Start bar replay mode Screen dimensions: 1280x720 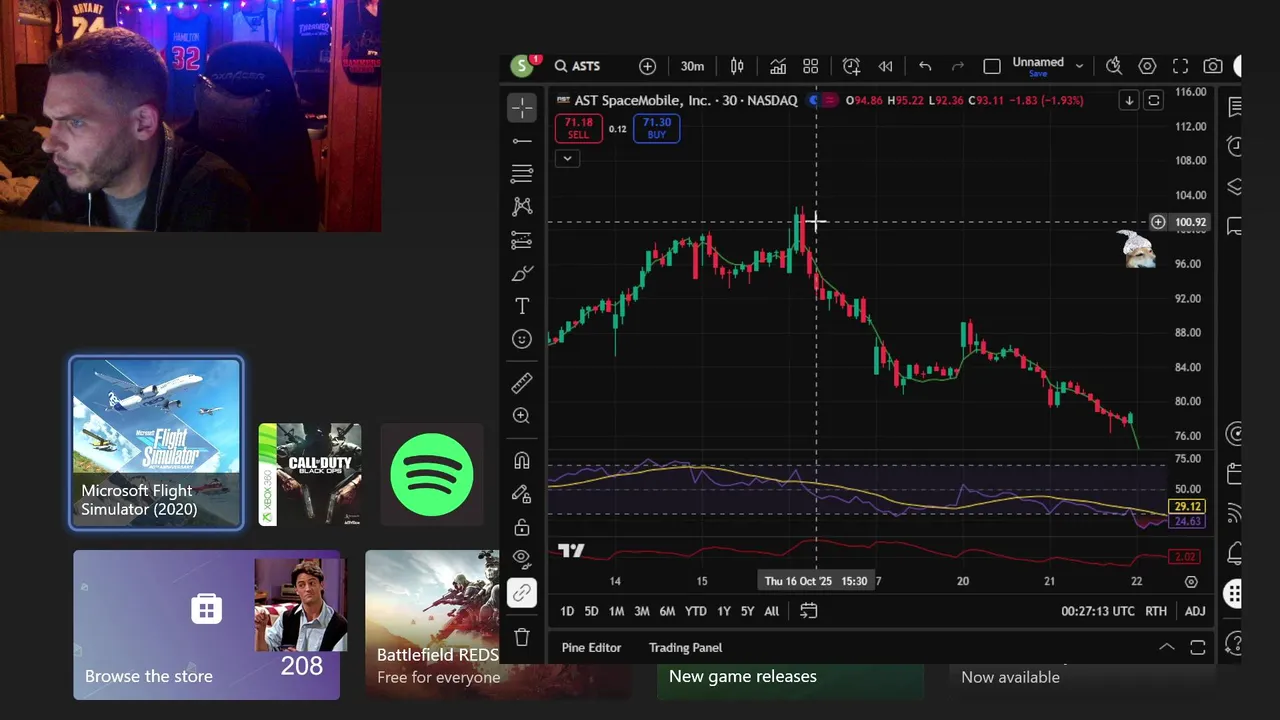(885, 66)
